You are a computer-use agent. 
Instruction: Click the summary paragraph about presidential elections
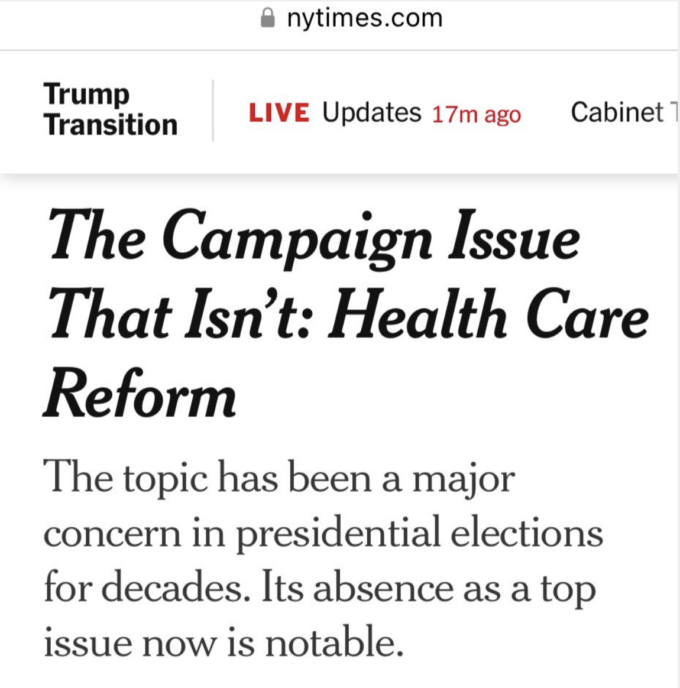coord(323,558)
